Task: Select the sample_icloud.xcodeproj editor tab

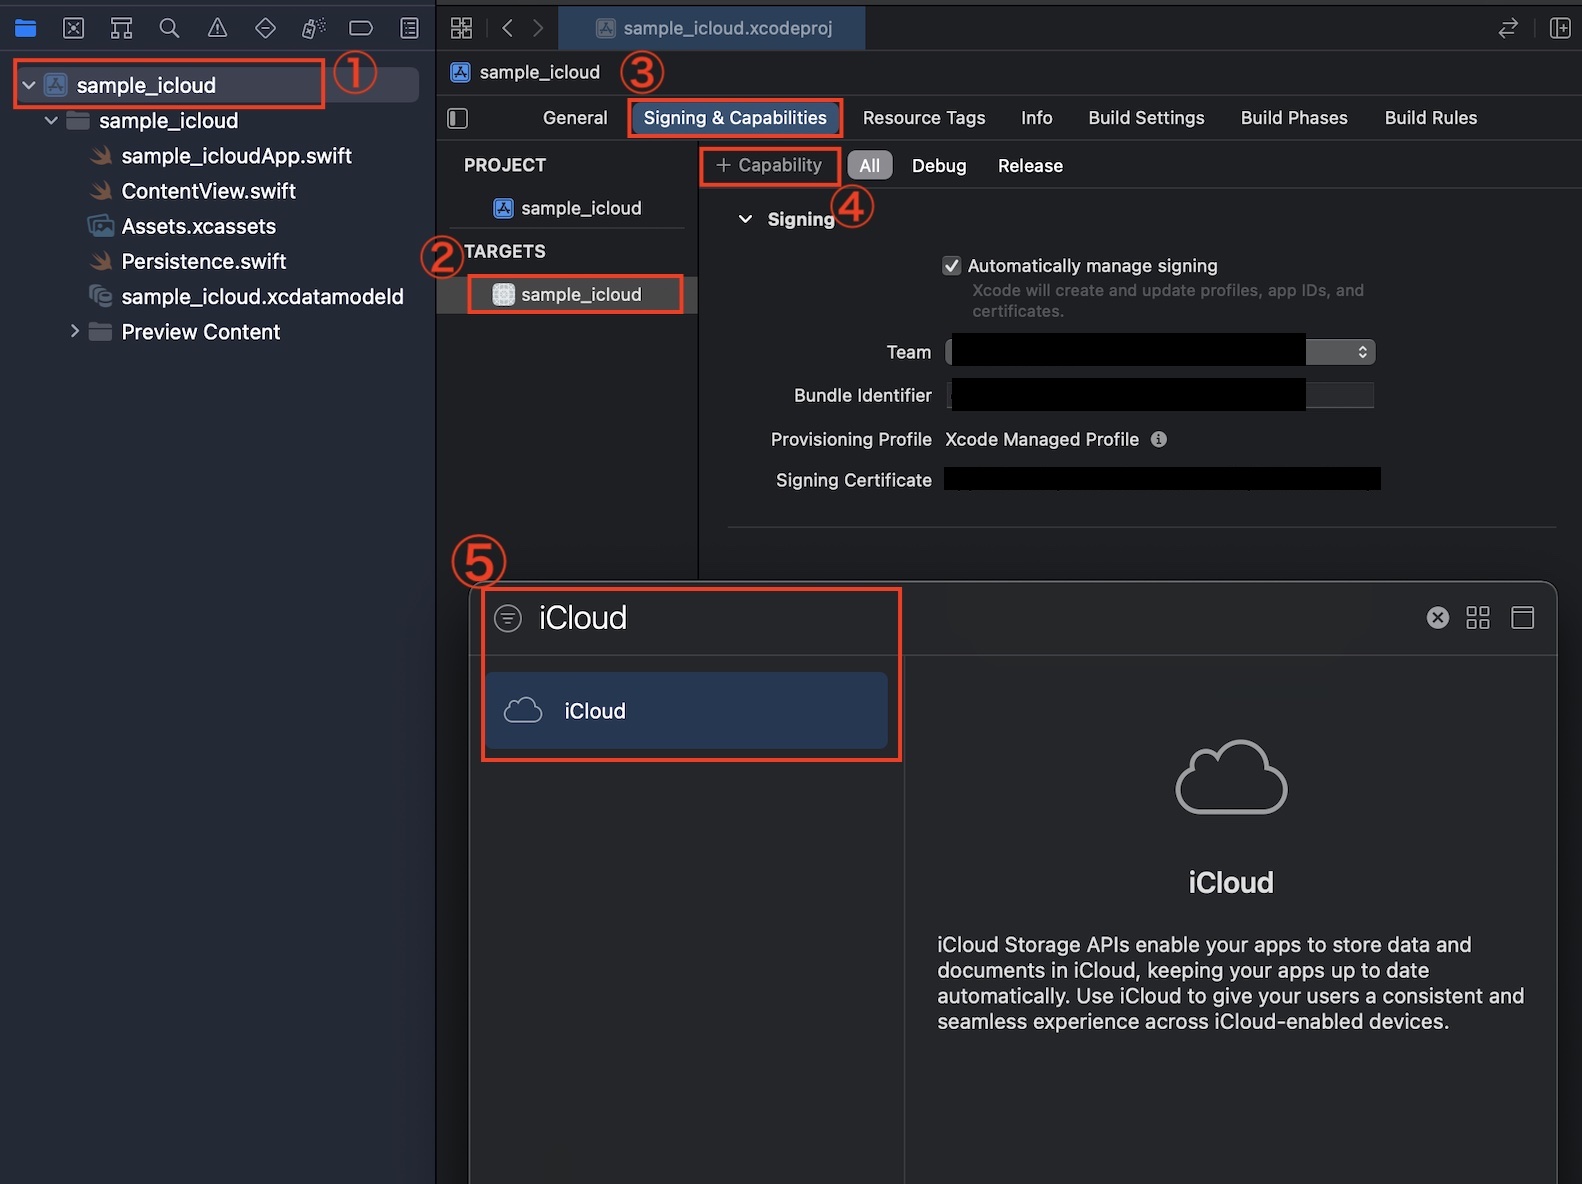Action: pos(712,28)
